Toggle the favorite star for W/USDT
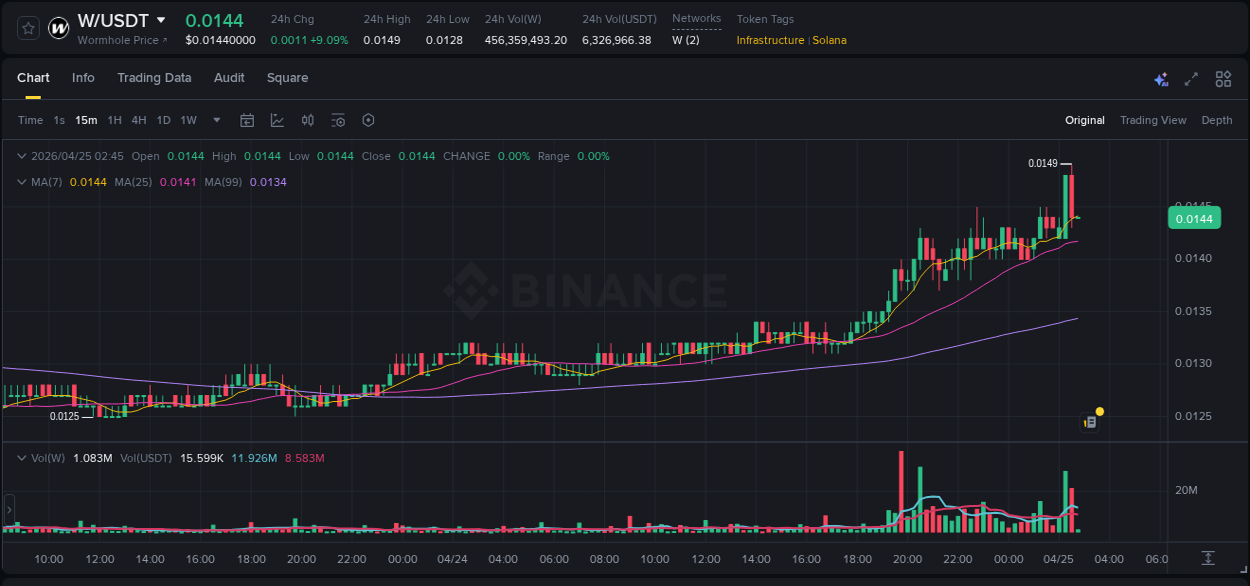Image resolution: width=1250 pixels, height=586 pixels. (27, 28)
